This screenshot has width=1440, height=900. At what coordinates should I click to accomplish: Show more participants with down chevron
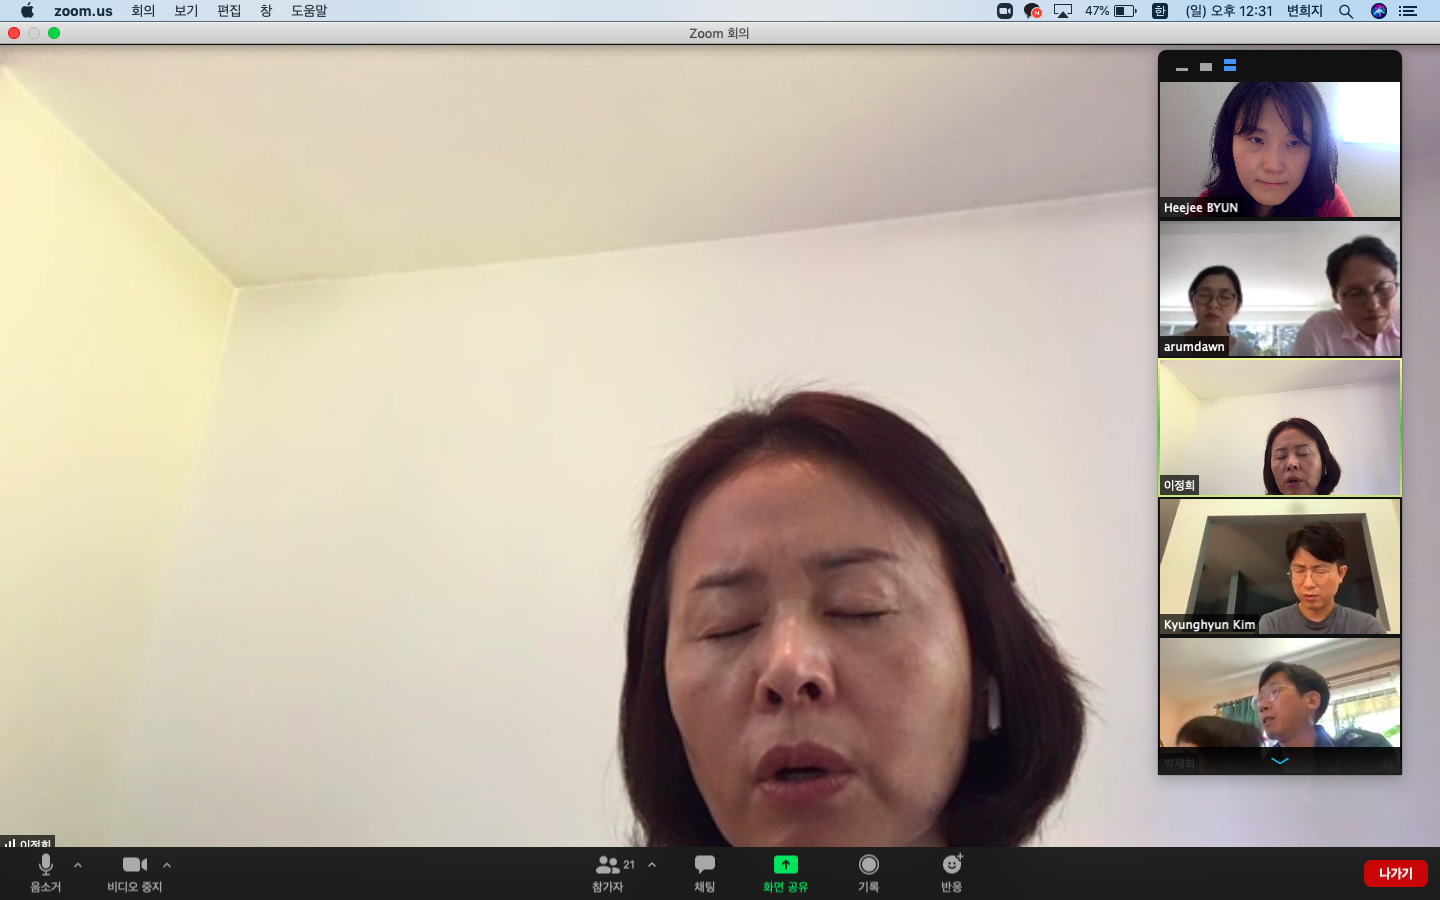click(1280, 761)
